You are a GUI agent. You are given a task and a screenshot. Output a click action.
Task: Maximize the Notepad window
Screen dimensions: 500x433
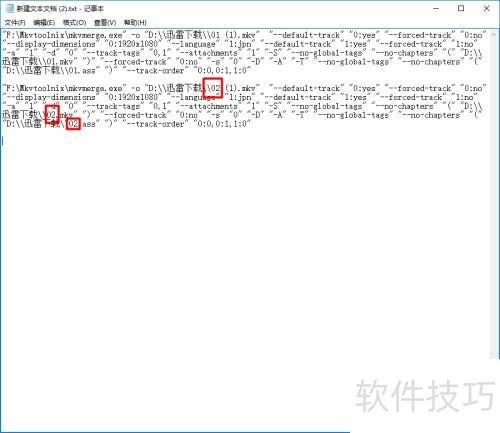click(461, 8)
